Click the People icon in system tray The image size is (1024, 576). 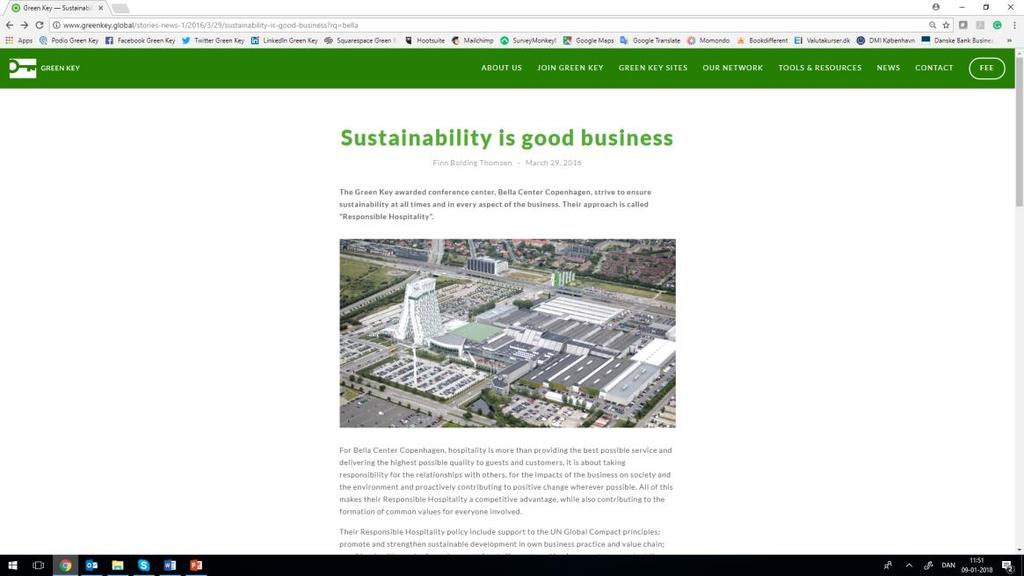tap(888, 566)
